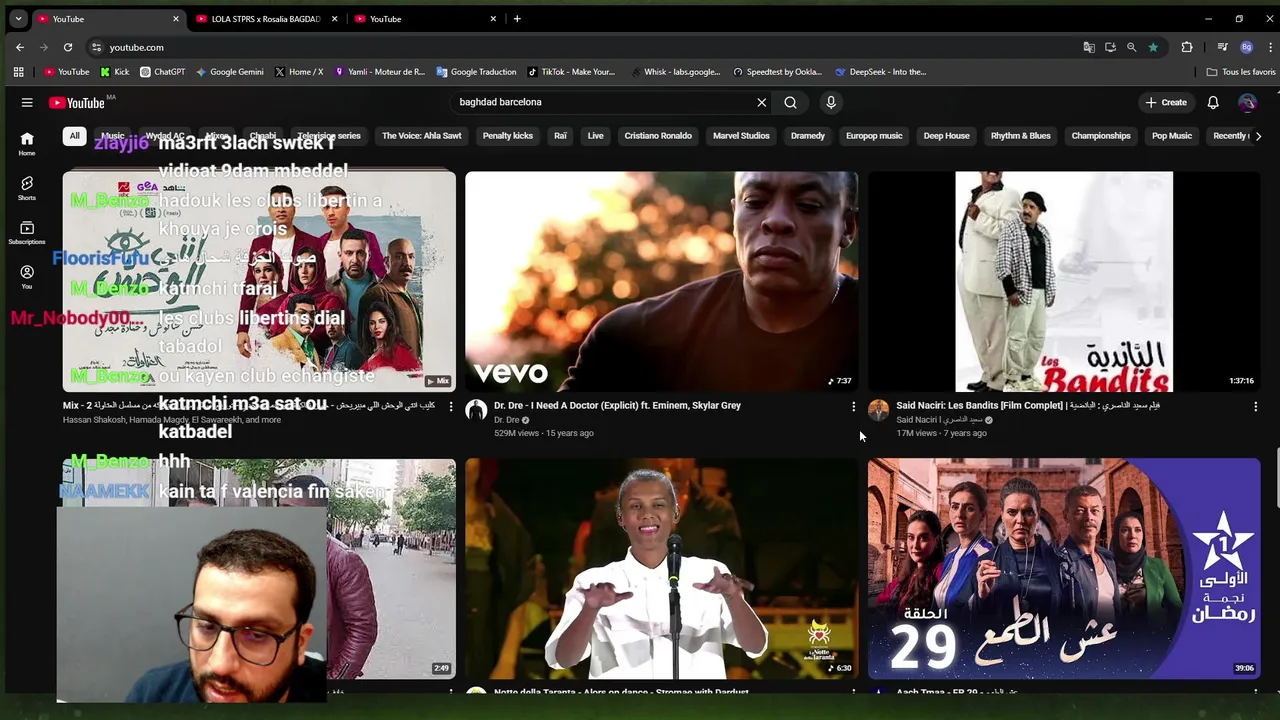Open the Google Gemini bookmark
The width and height of the screenshot is (1280, 720).
pos(230,72)
